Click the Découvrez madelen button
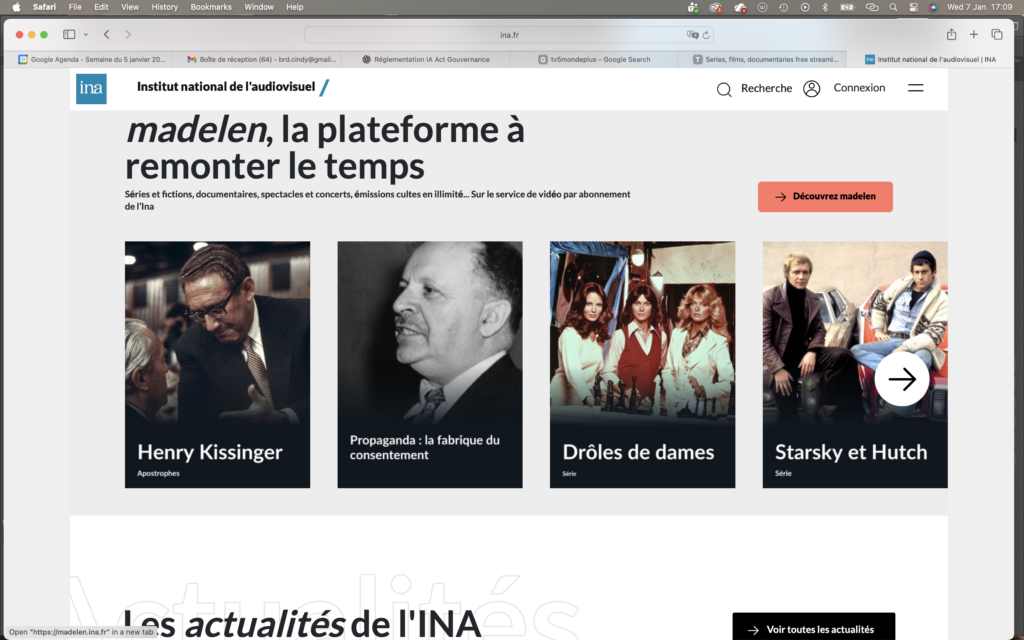Image resolution: width=1024 pixels, height=640 pixels. click(825, 197)
